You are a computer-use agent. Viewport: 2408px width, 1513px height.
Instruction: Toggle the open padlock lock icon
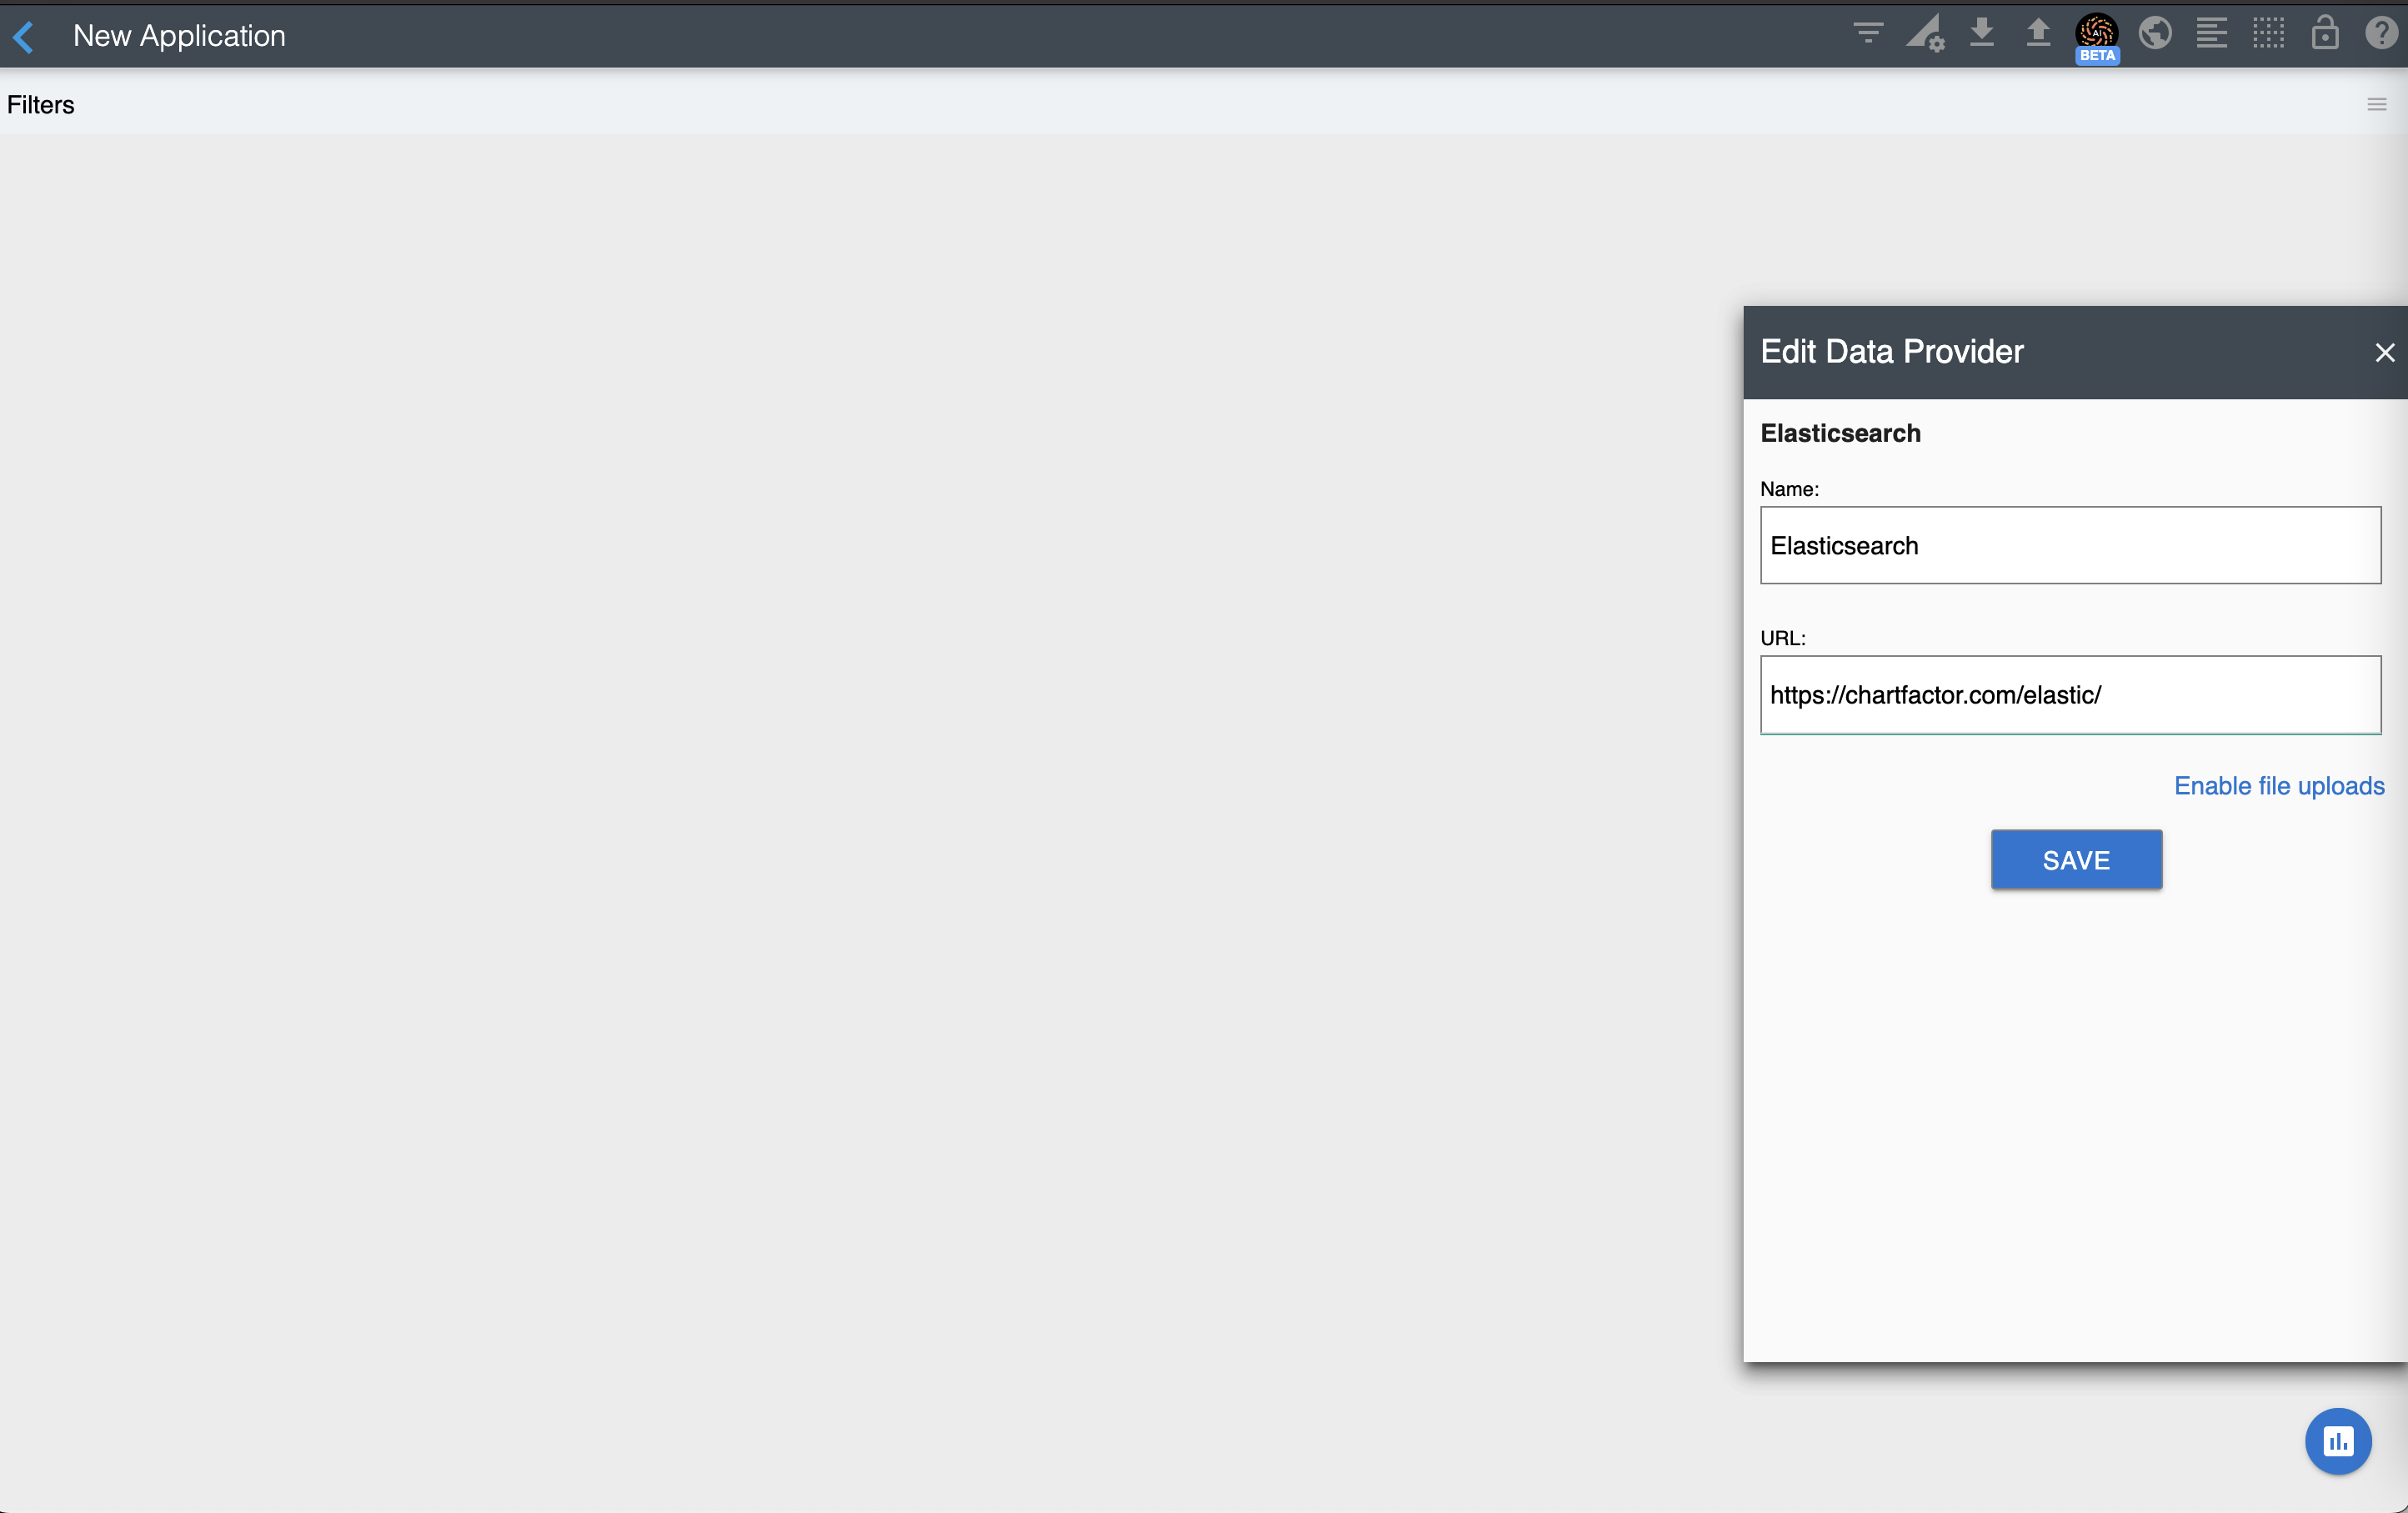coord(2324,33)
